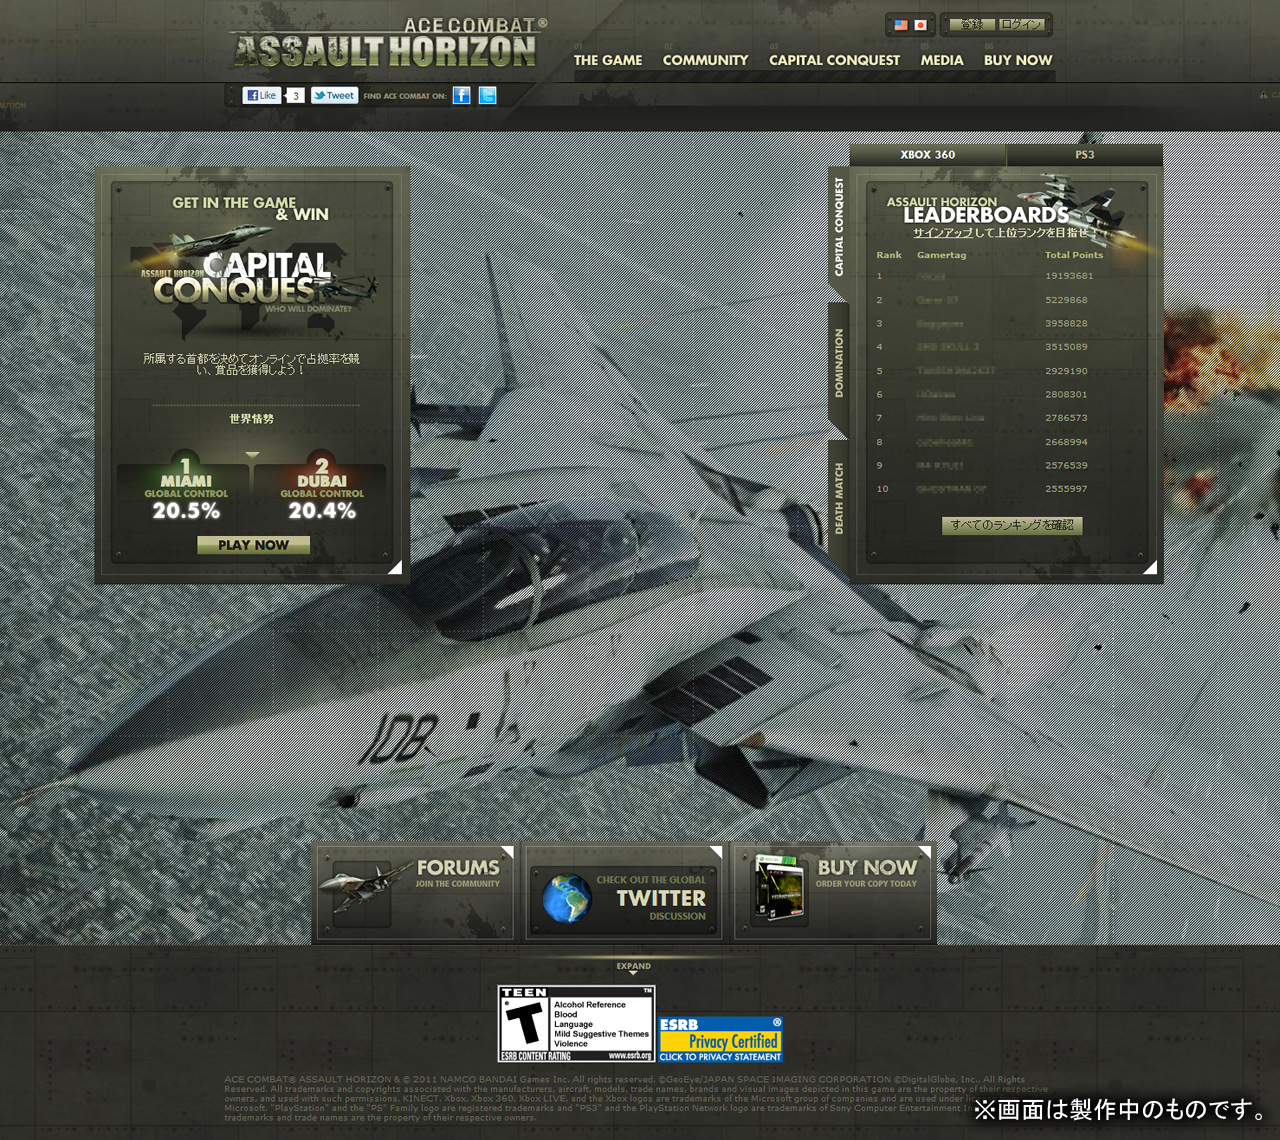1280x1140 pixels.
Task: Click the ESRB Privacy Certified badge
Action: click(720, 1040)
